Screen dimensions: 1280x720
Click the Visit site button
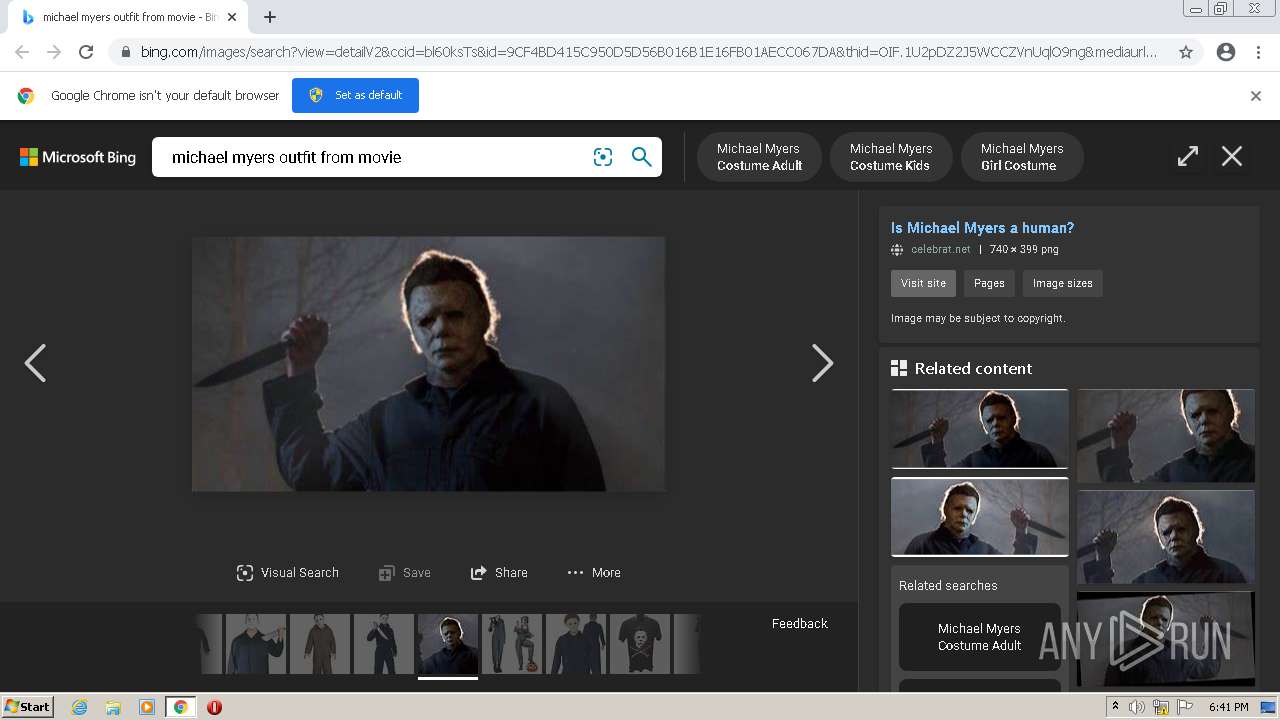[923, 283]
